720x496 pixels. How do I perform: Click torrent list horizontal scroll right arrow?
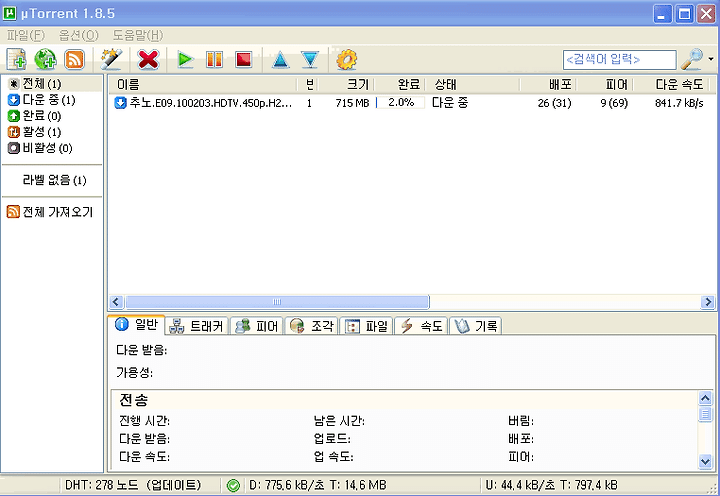(x=708, y=302)
